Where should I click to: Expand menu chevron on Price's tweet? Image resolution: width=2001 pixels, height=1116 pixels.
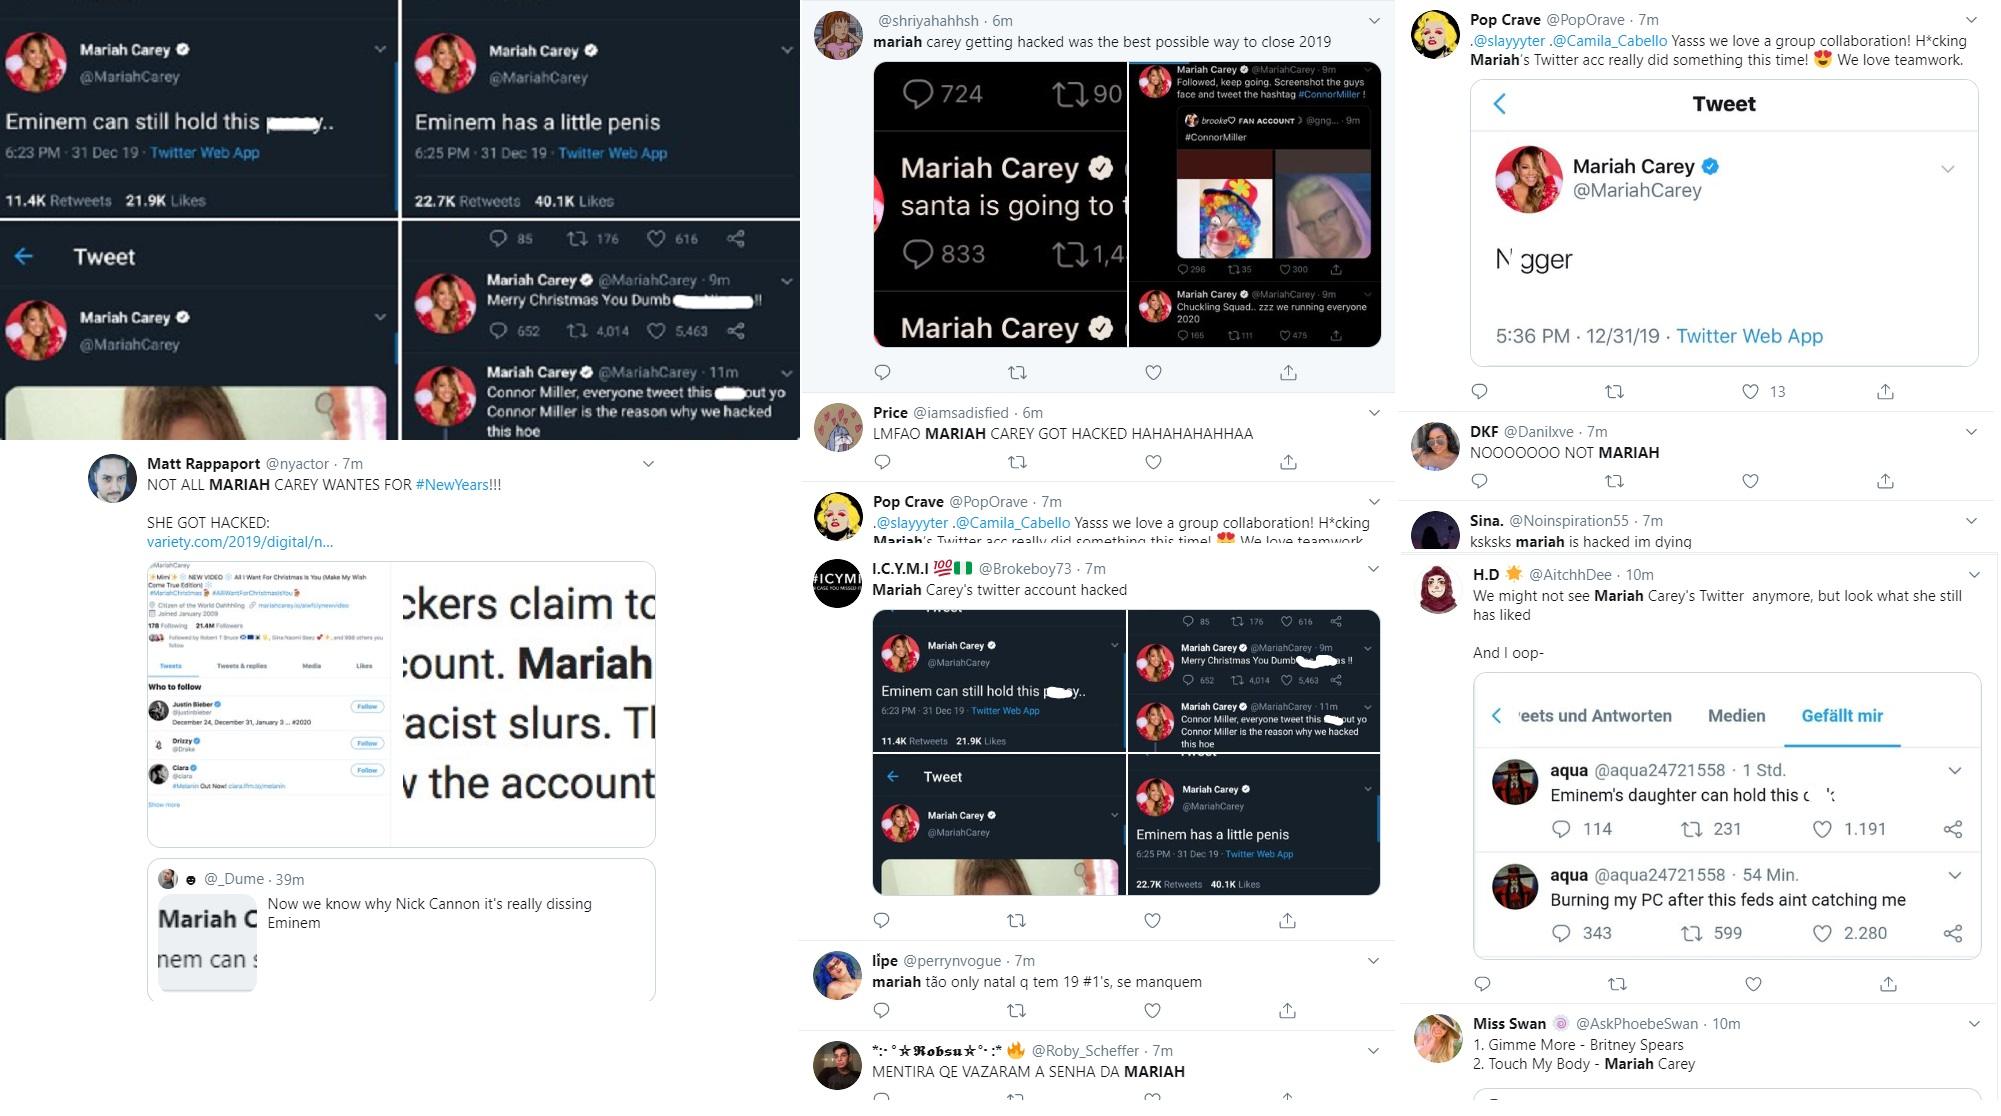pyautogui.click(x=1374, y=413)
